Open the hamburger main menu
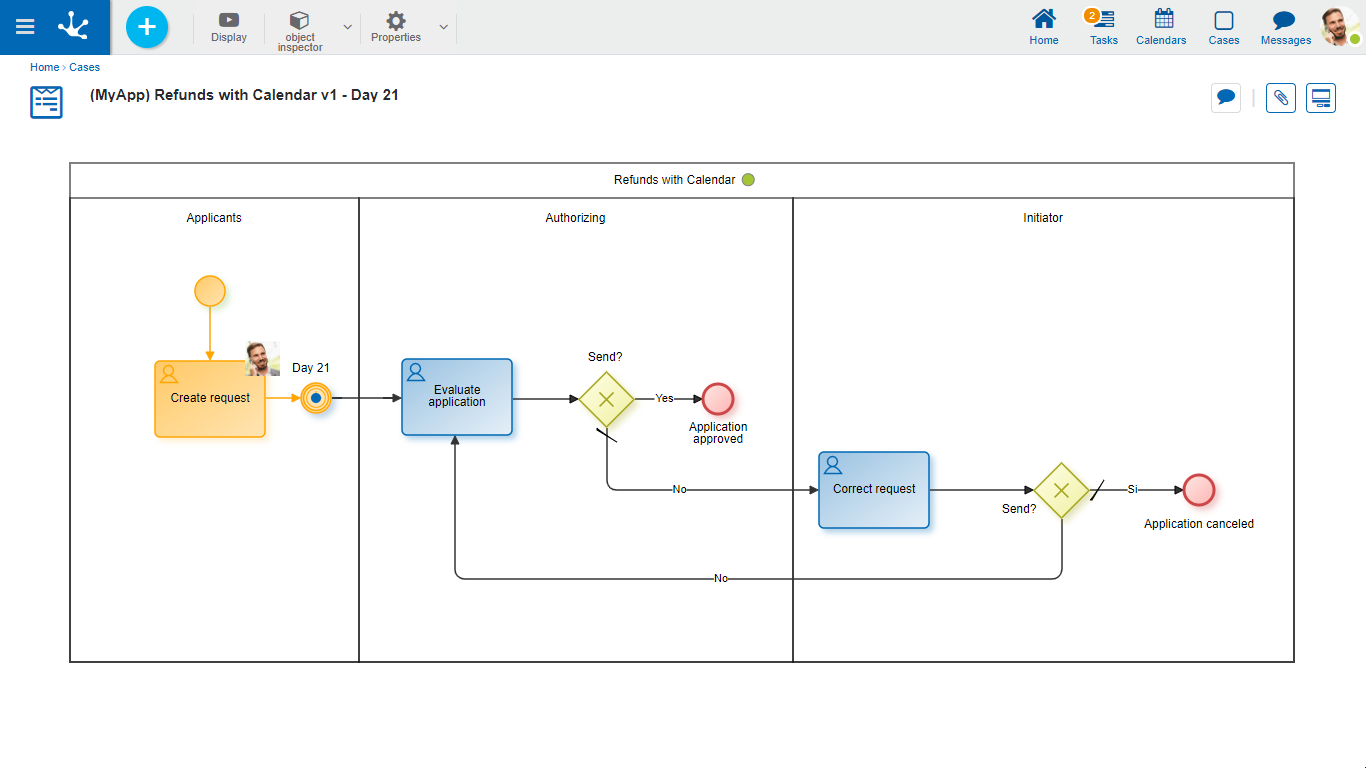Viewport: 1366px width, 768px height. 25,27
